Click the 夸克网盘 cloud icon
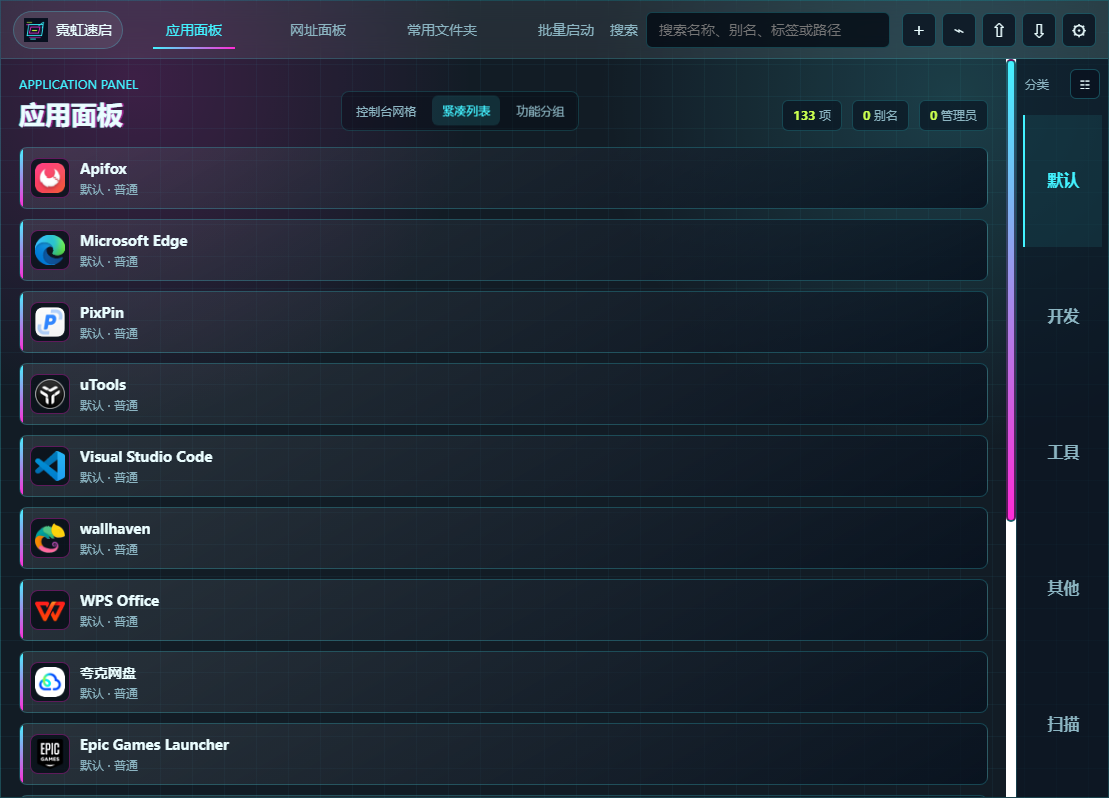This screenshot has height=798, width=1109. point(50,682)
